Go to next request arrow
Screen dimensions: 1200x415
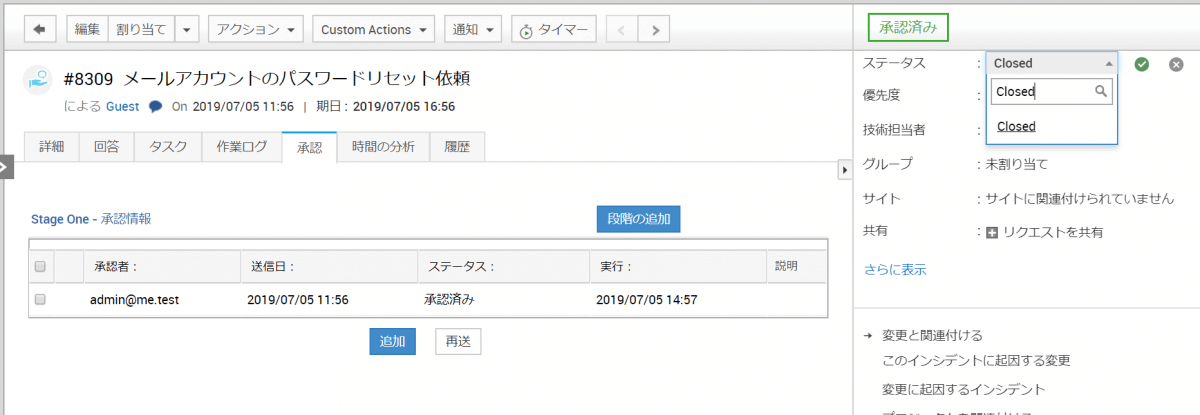pos(654,30)
